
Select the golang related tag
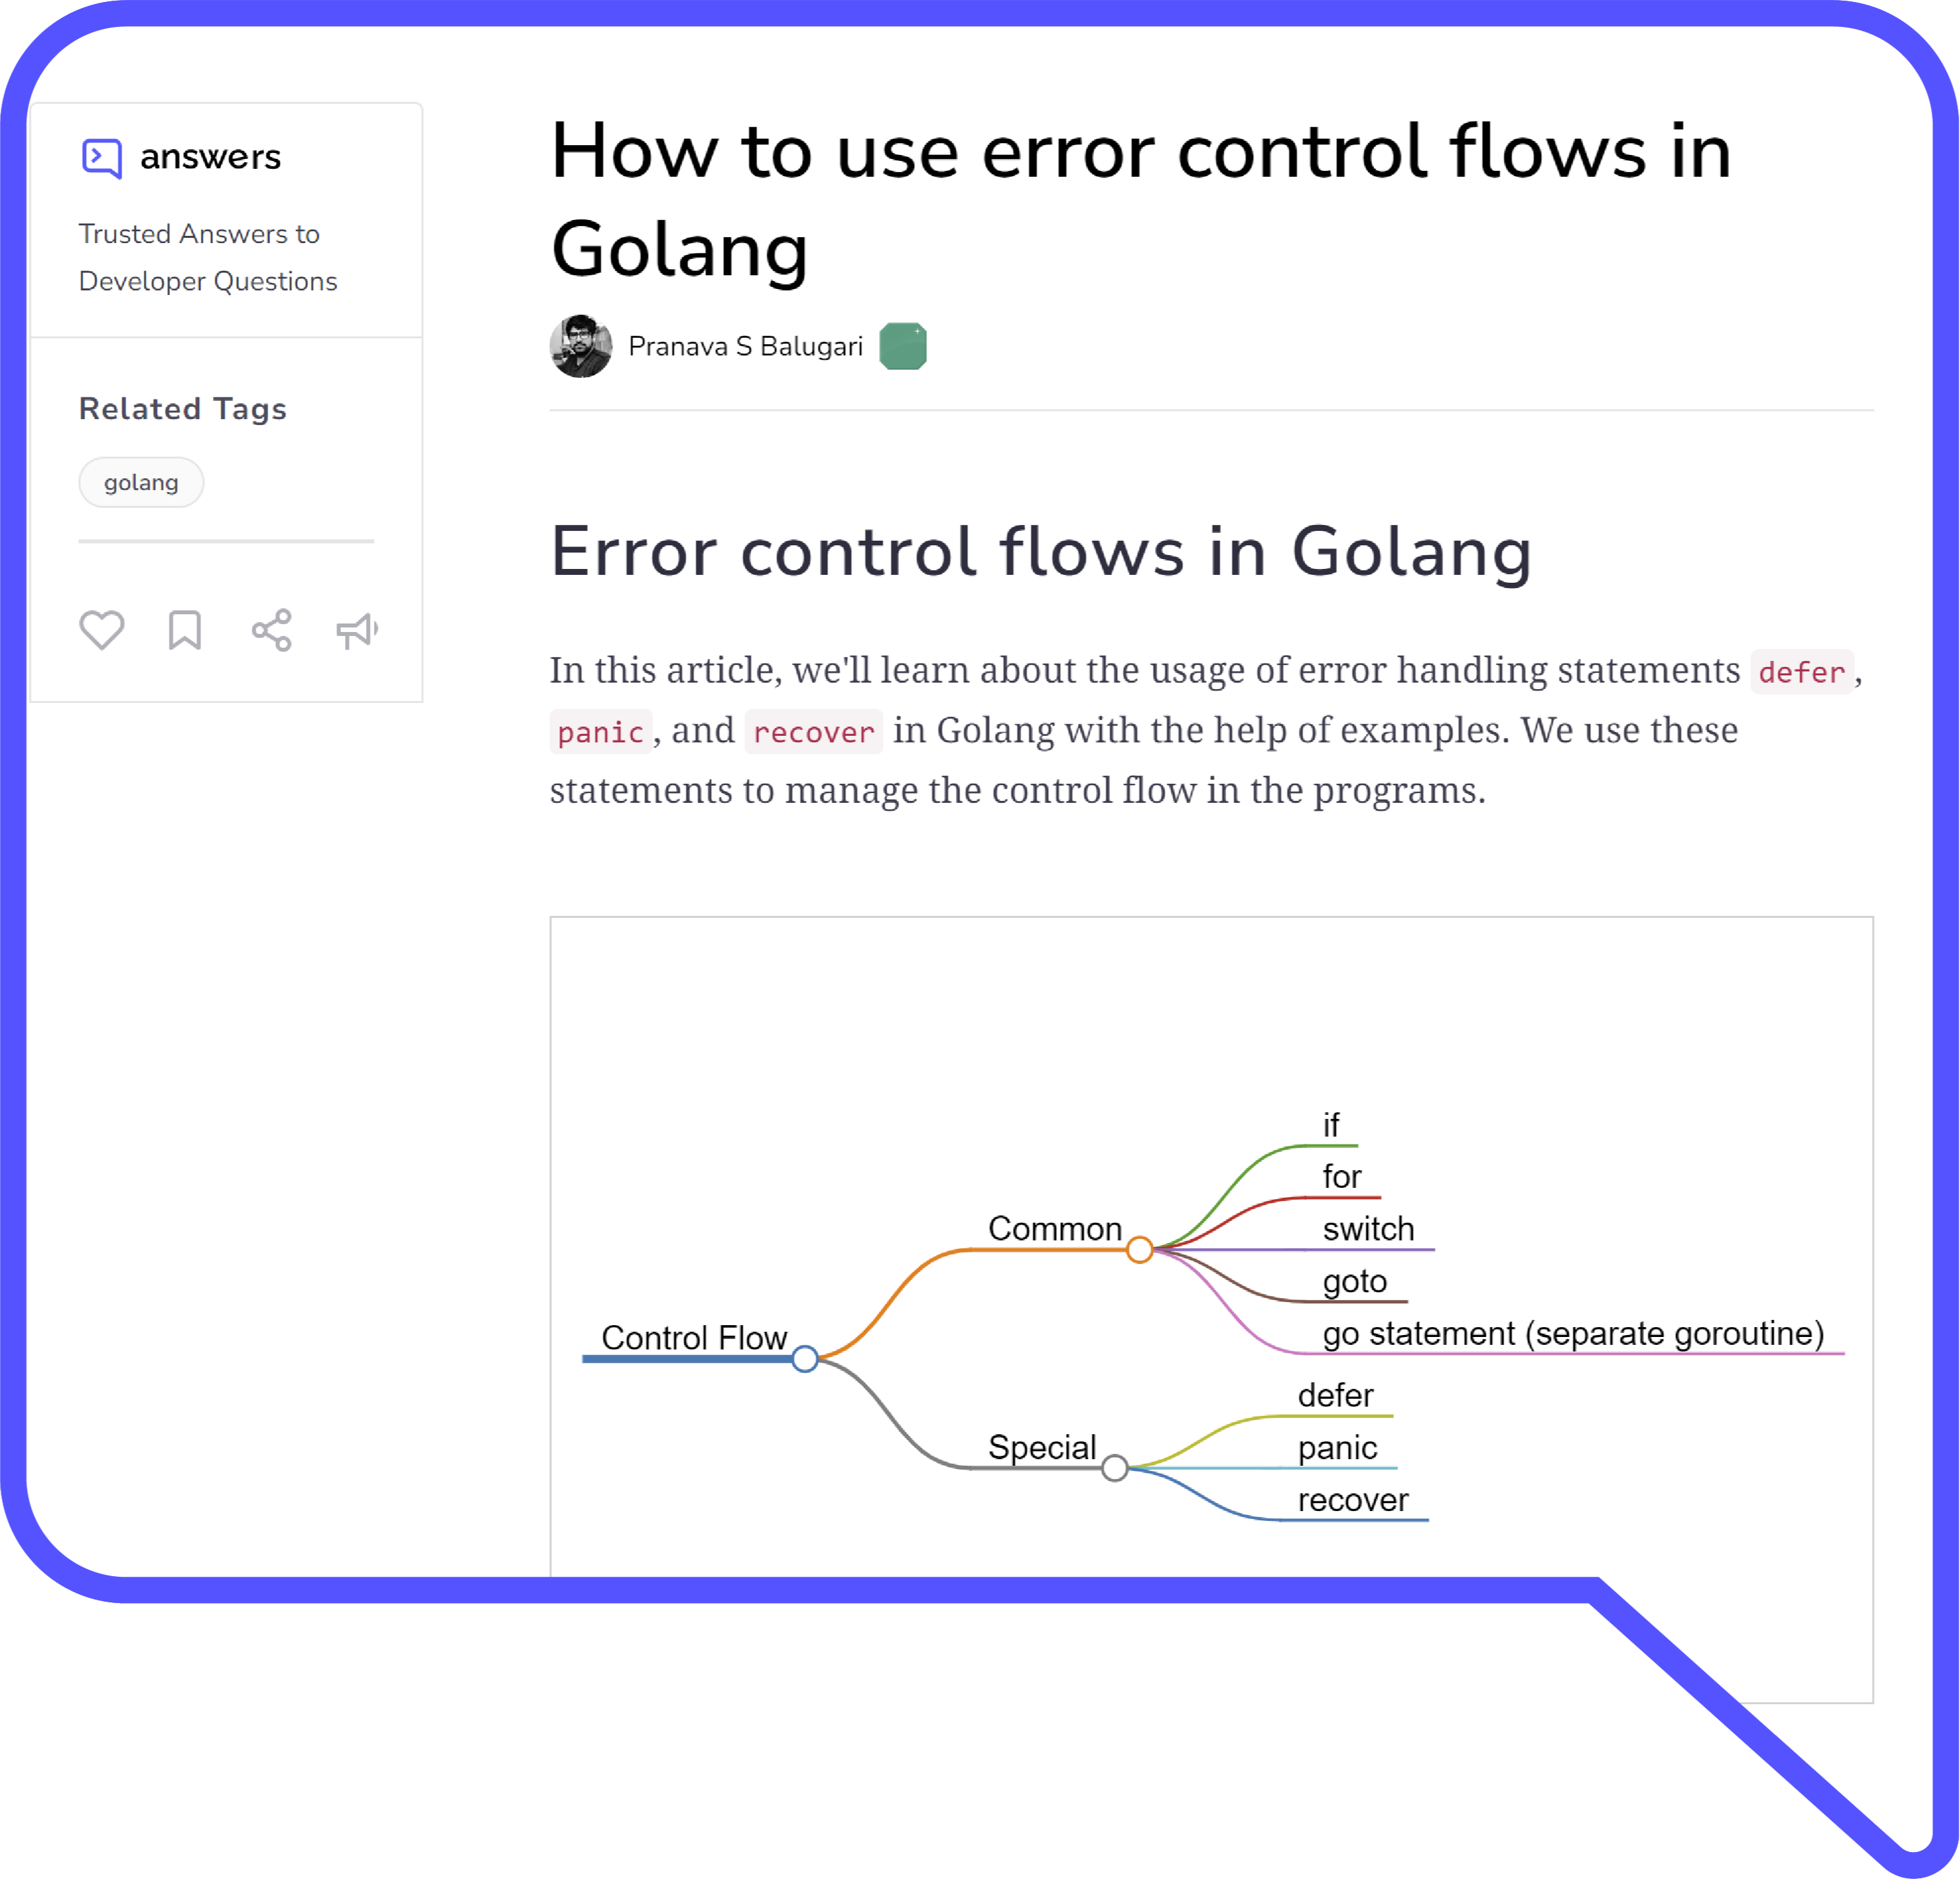click(x=140, y=481)
